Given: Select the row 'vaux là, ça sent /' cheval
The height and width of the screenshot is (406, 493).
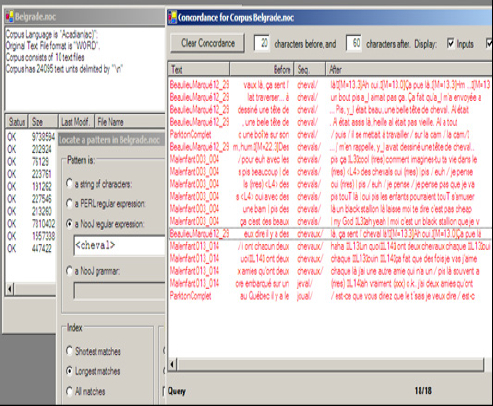Looking at the screenshot, I should (x=330, y=85).
